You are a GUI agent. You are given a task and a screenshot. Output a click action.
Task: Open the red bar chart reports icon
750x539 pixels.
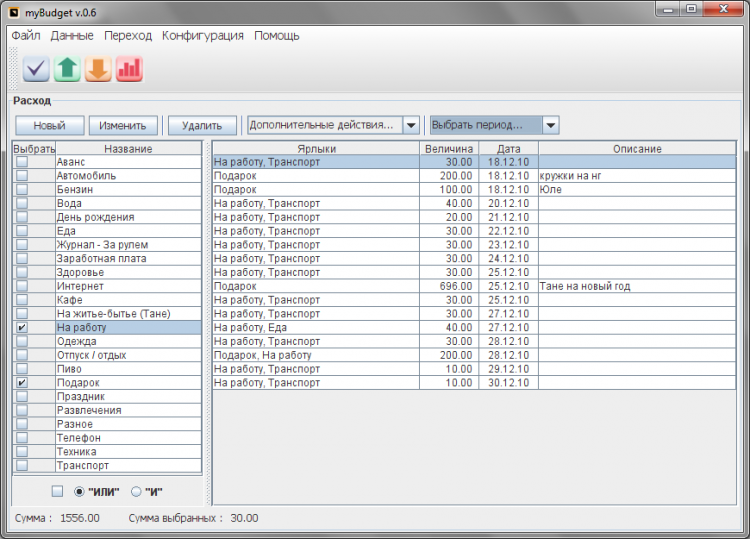coord(129,69)
